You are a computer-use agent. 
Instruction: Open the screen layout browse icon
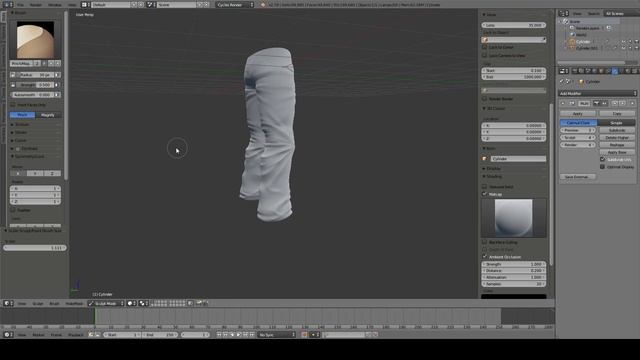(x=85, y=4)
